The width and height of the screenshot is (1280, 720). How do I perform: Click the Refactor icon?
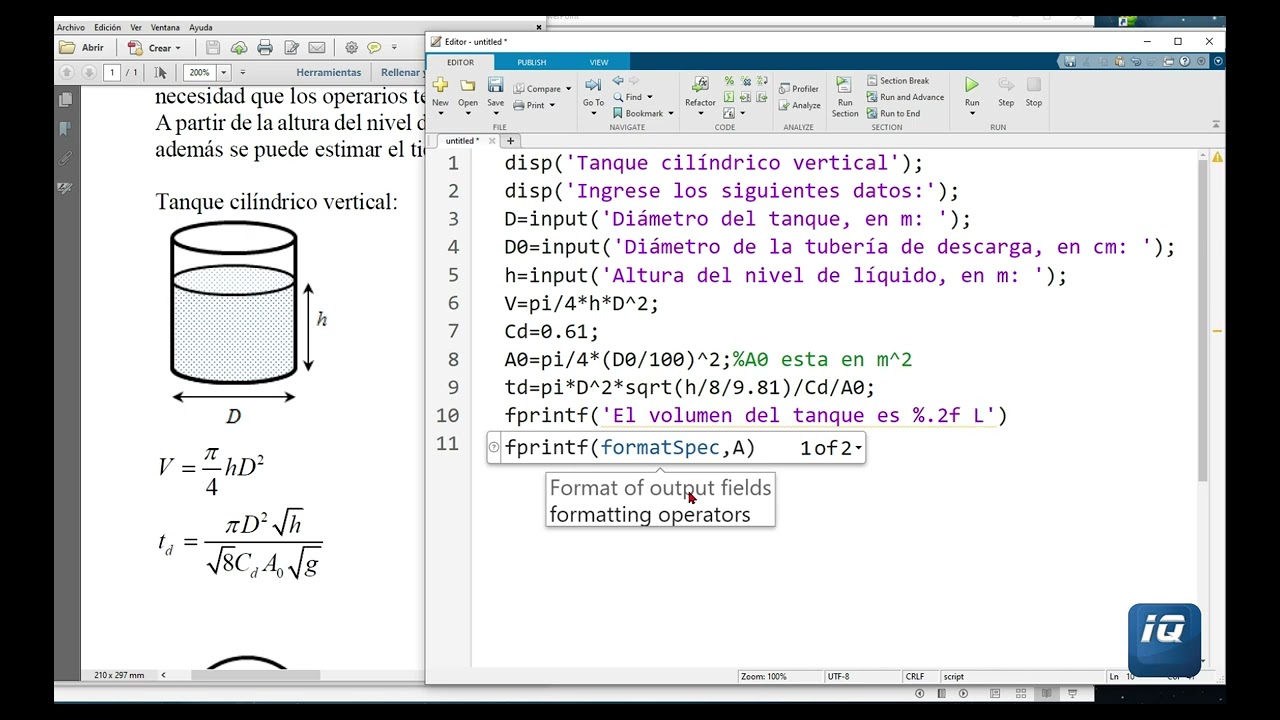click(x=700, y=85)
